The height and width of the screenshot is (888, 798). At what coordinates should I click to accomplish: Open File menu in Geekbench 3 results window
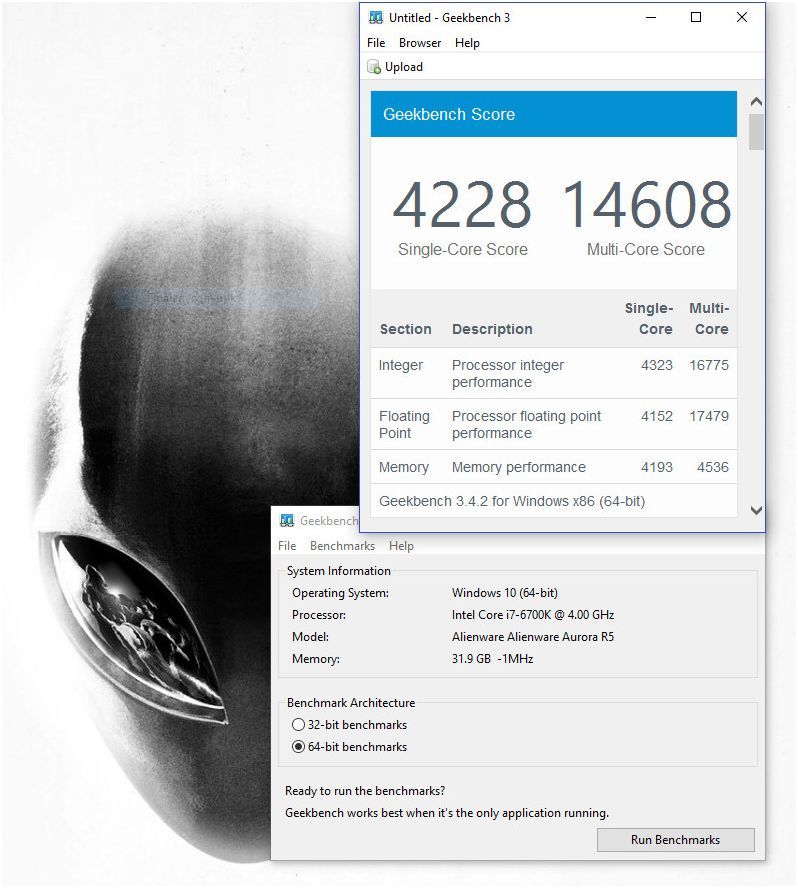(376, 43)
